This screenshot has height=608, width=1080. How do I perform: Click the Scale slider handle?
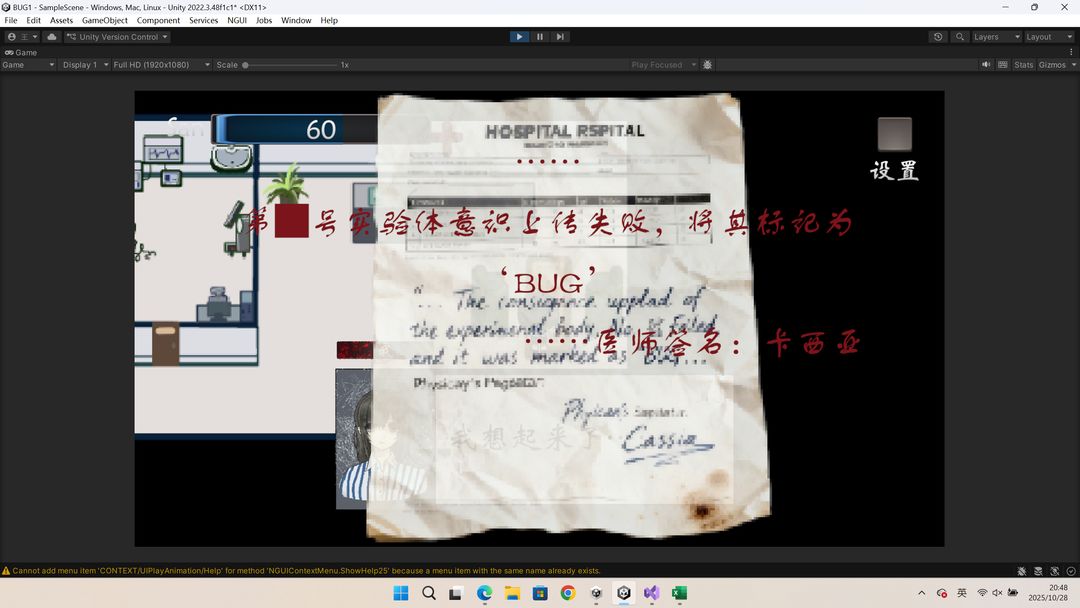(x=246, y=65)
